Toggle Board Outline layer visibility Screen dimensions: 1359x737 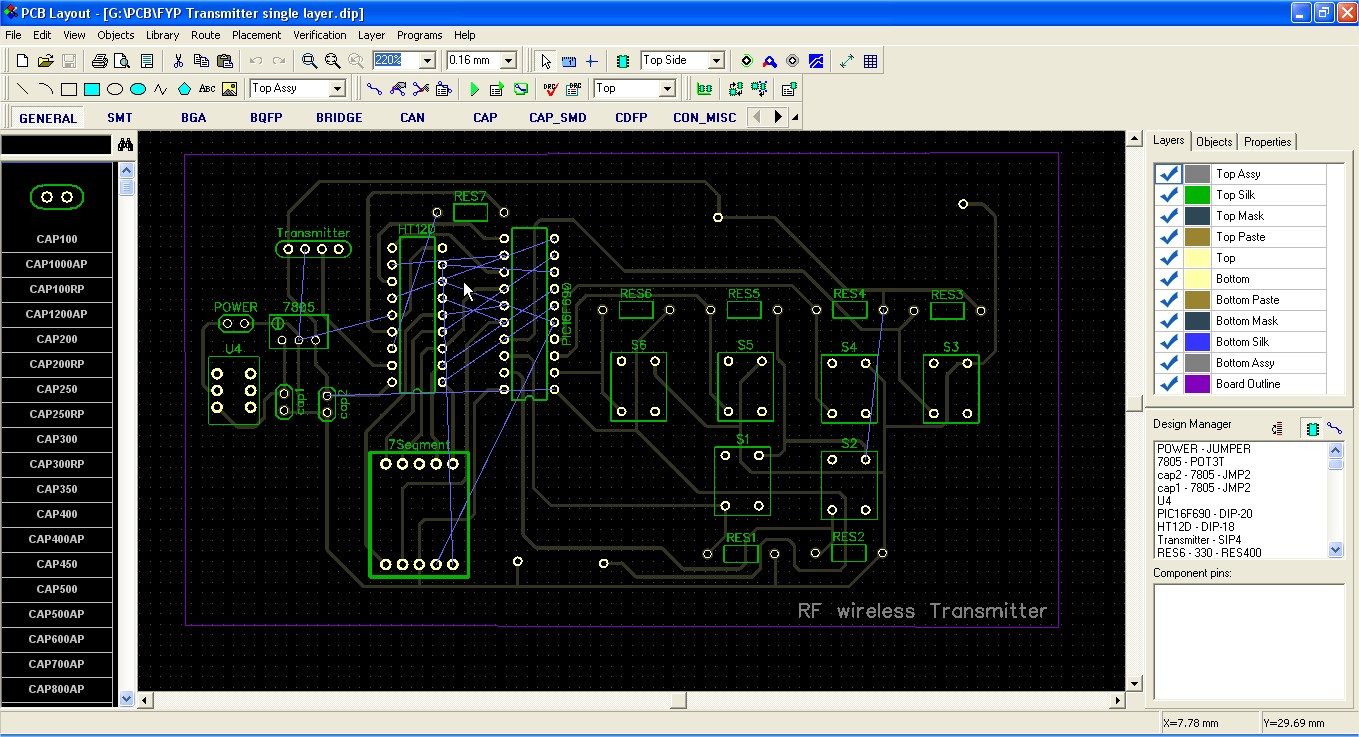pyautogui.click(x=1168, y=384)
